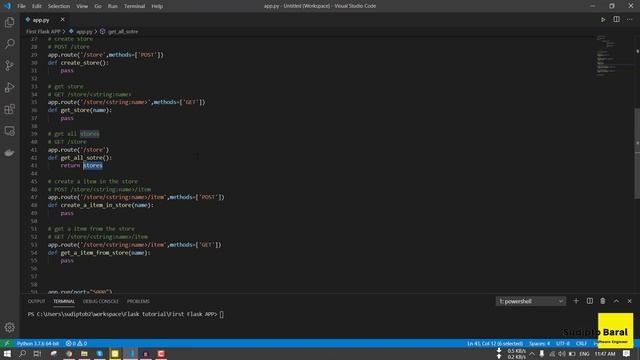Click the get_all_sotre breadcrumb symbol
The width and height of the screenshot is (640, 360).
[x=122, y=31]
